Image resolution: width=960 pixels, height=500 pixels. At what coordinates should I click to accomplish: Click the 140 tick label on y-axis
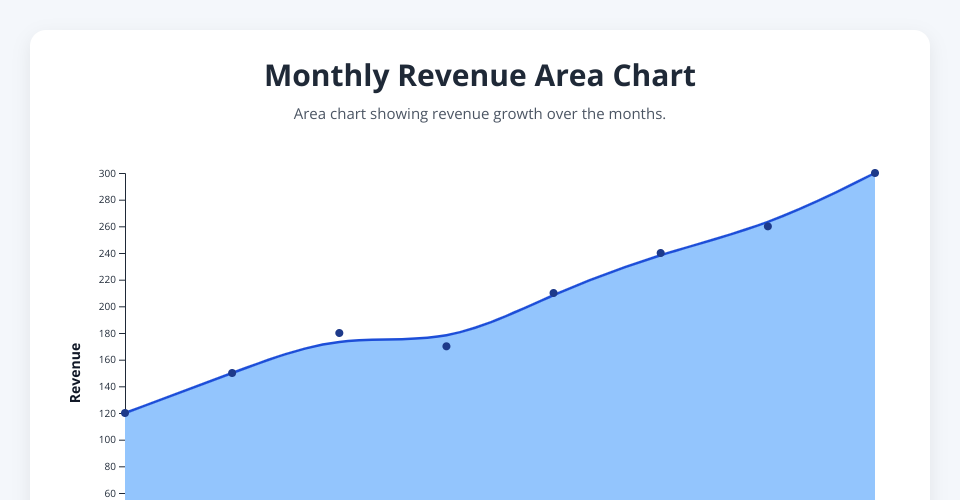107,387
